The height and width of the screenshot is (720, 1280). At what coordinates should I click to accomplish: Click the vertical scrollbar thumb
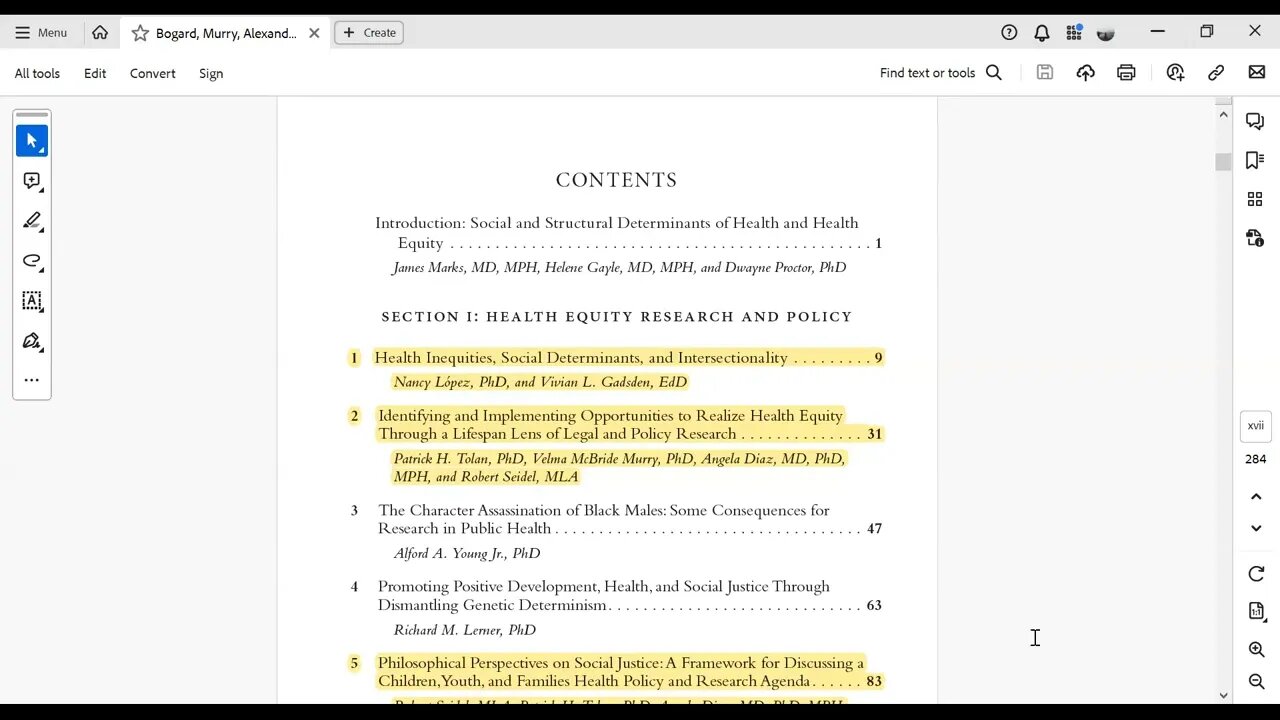click(x=1223, y=162)
